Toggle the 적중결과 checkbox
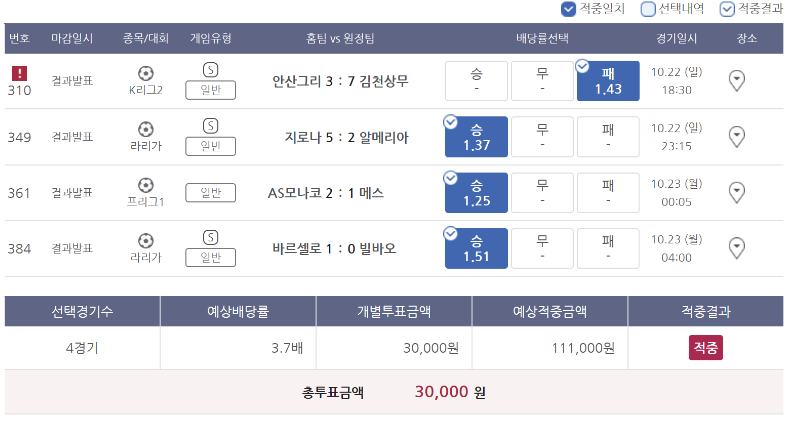Image resolution: width=790 pixels, height=422 pixels. click(727, 9)
